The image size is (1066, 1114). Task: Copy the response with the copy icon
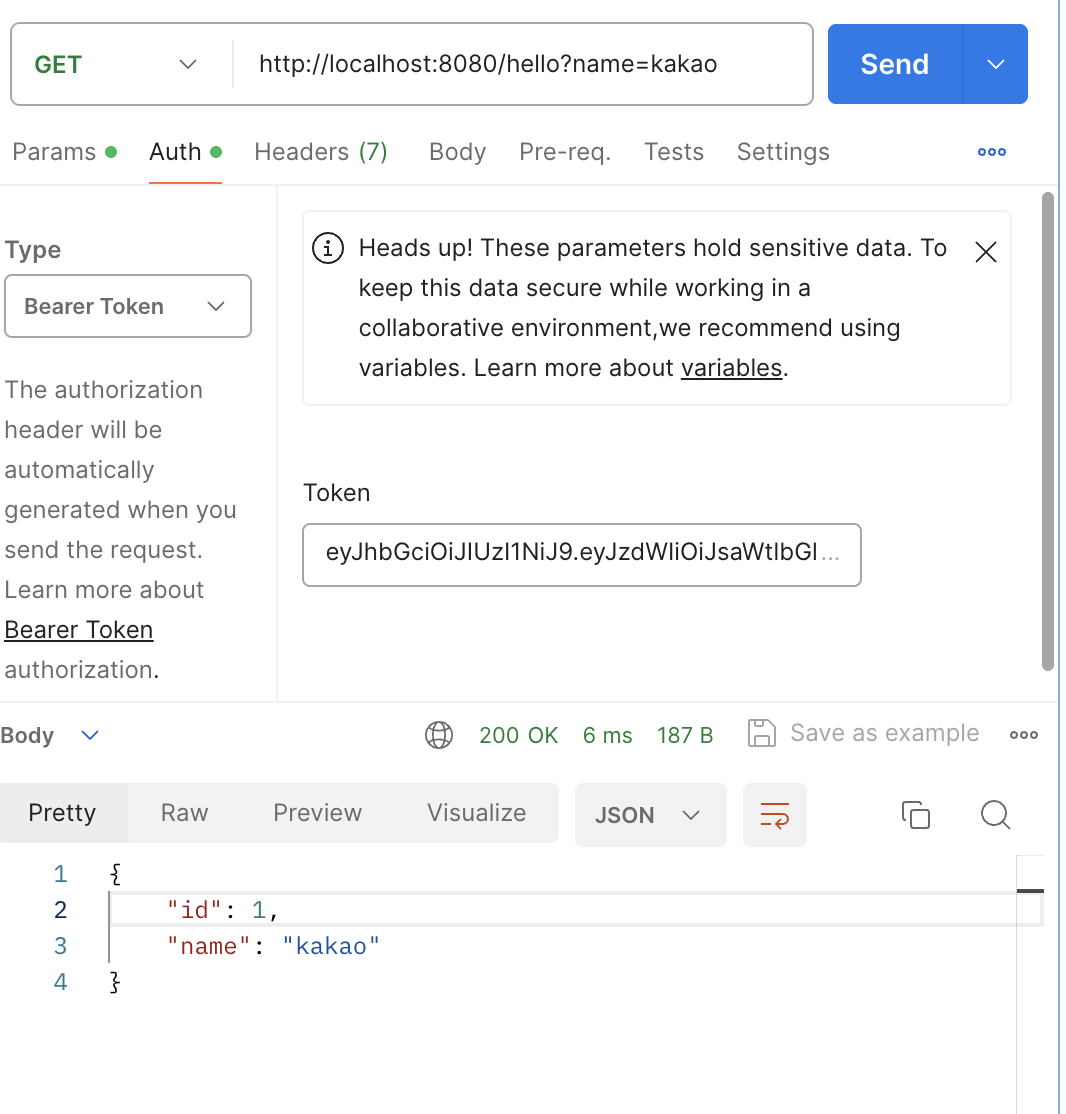tap(915, 815)
